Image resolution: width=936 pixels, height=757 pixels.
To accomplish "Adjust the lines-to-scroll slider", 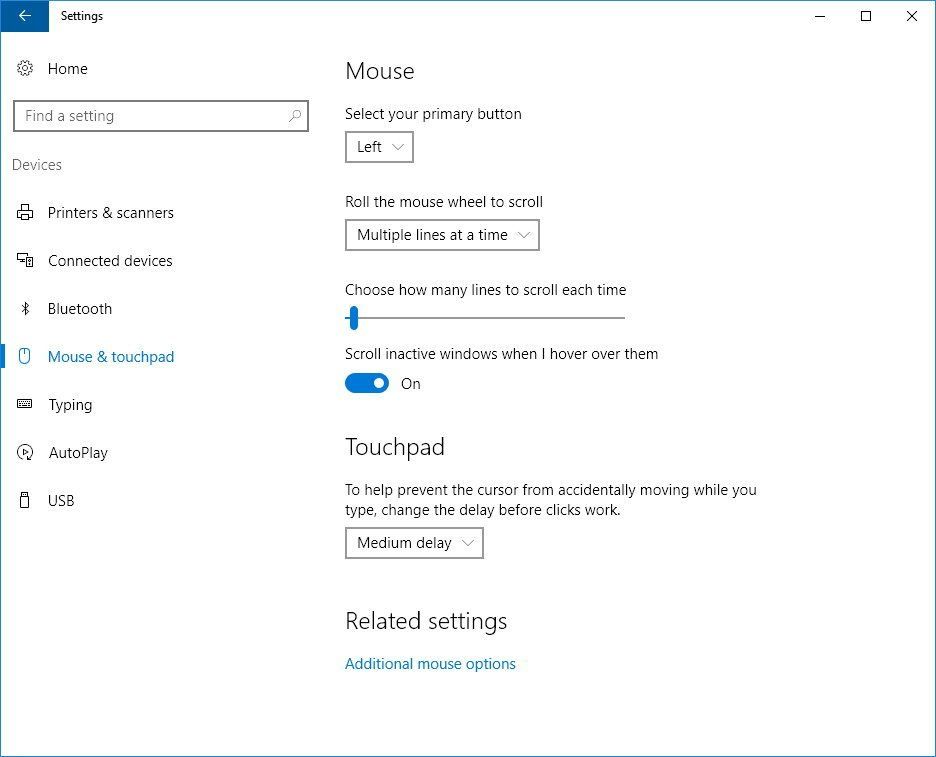I will click(353, 317).
